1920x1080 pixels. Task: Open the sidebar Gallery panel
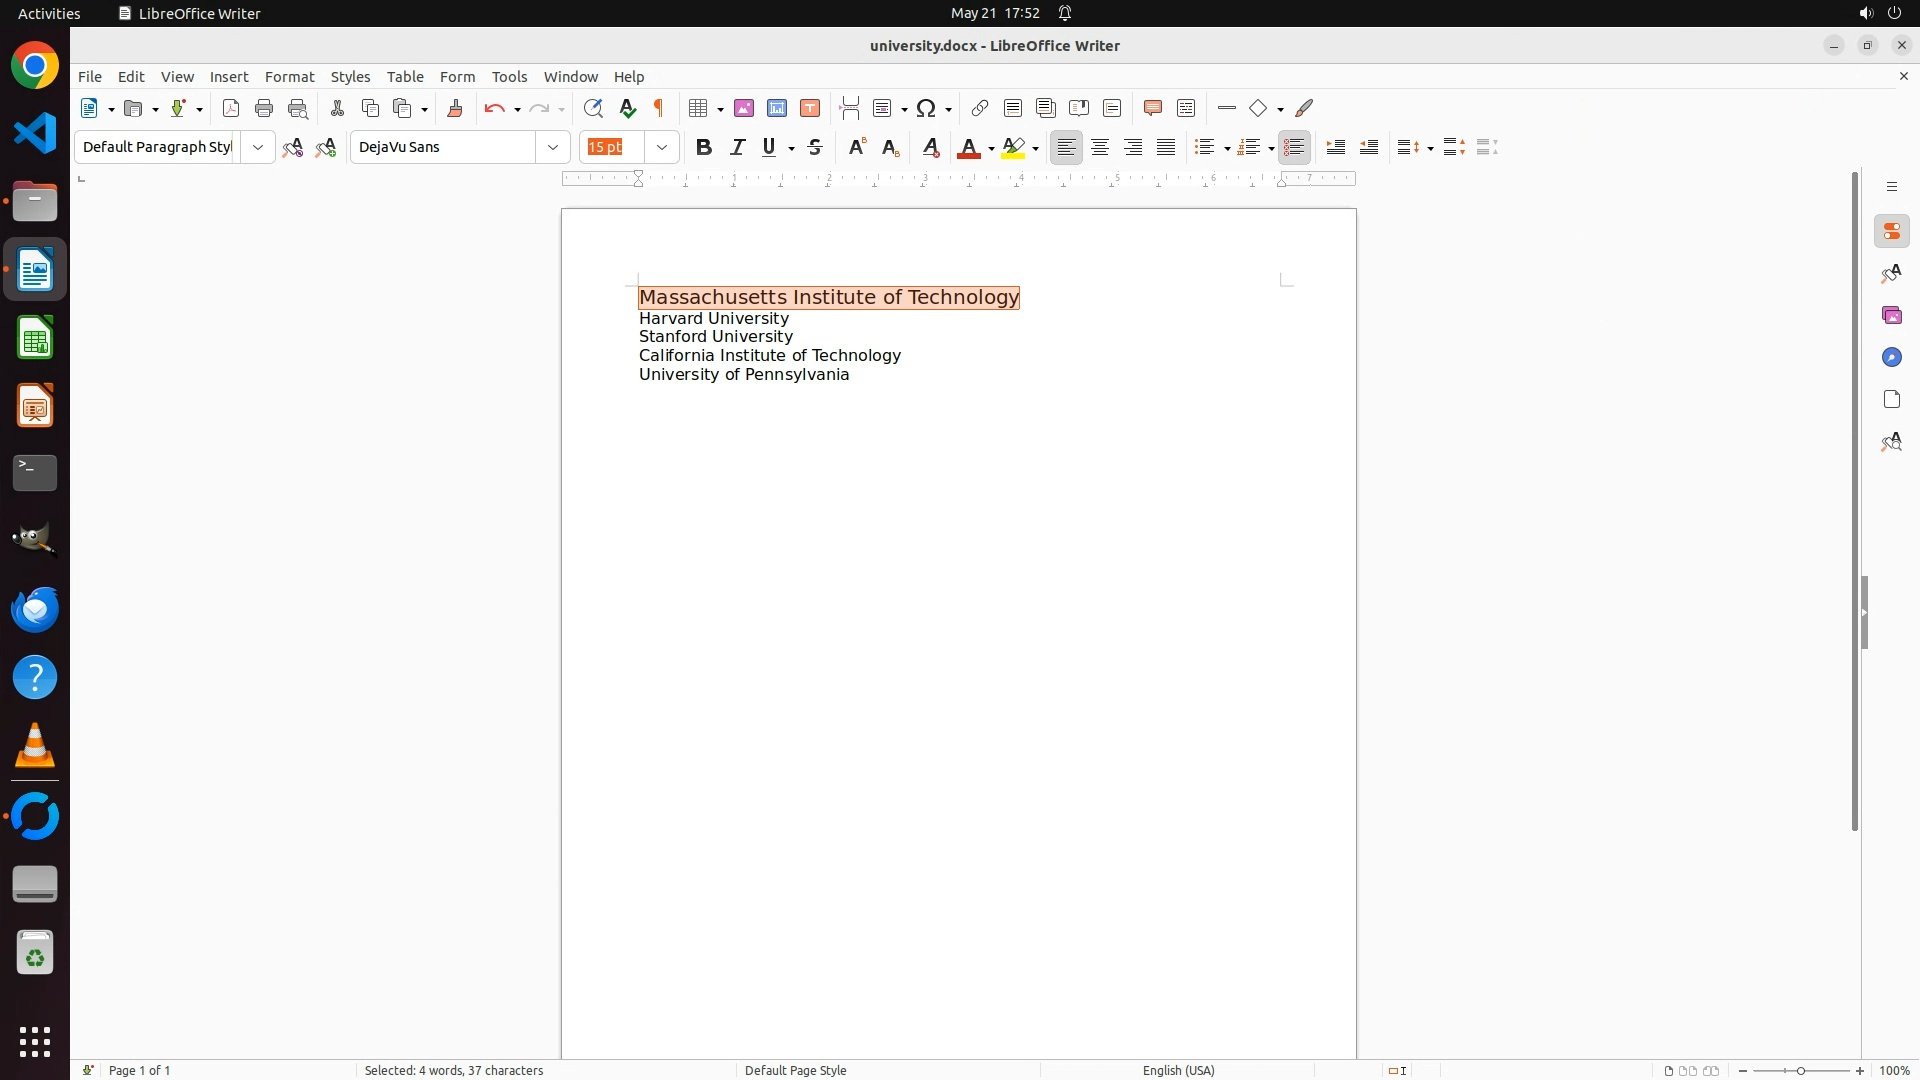[1891, 315]
